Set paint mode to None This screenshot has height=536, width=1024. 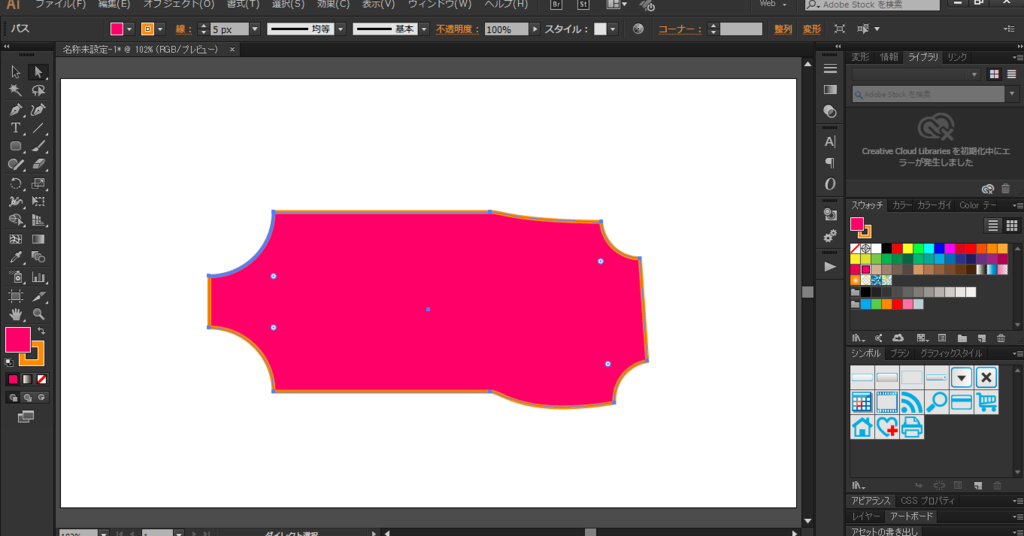pos(42,379)
